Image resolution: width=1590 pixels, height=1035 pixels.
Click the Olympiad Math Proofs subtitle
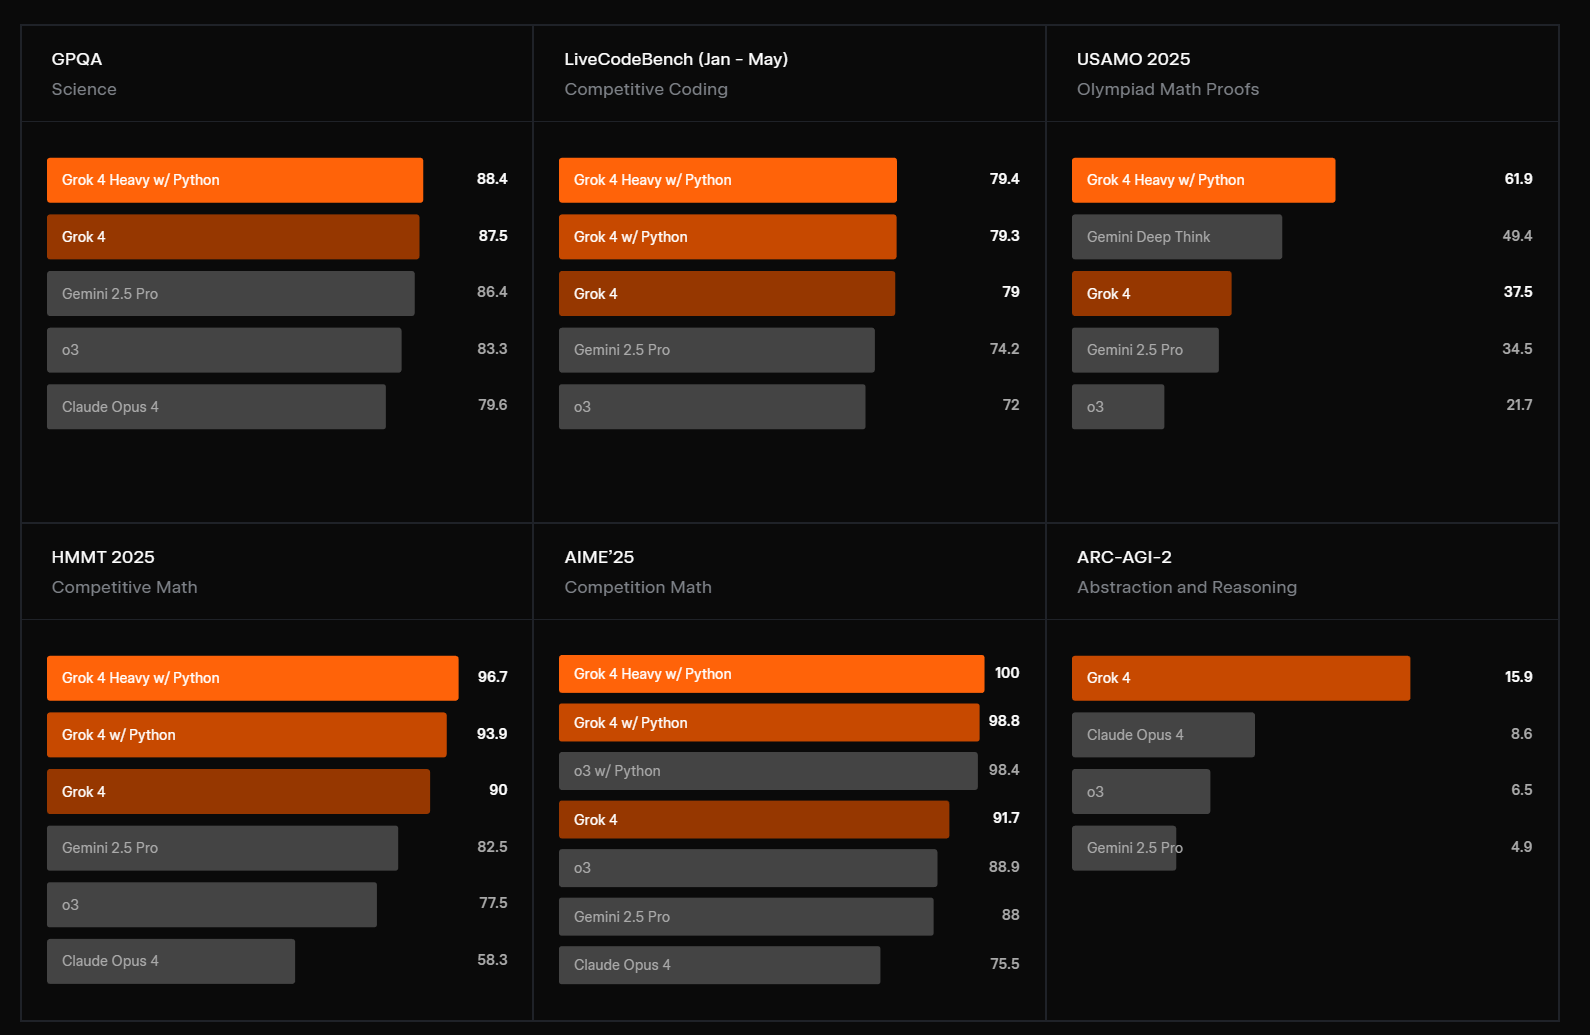[x=1168, y=89]
